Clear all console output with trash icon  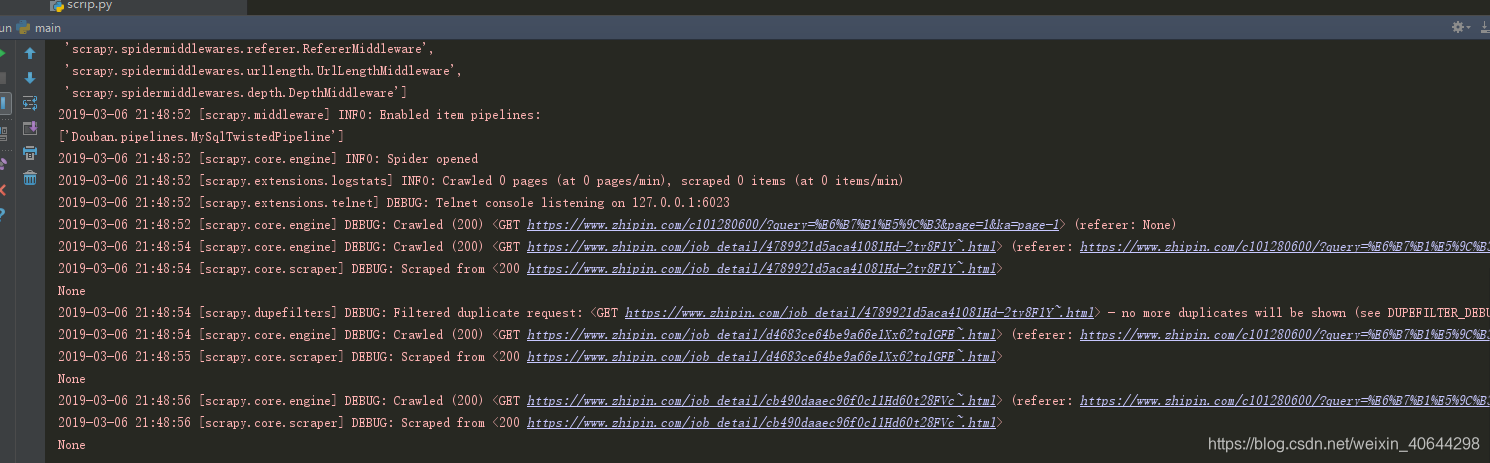30,178
